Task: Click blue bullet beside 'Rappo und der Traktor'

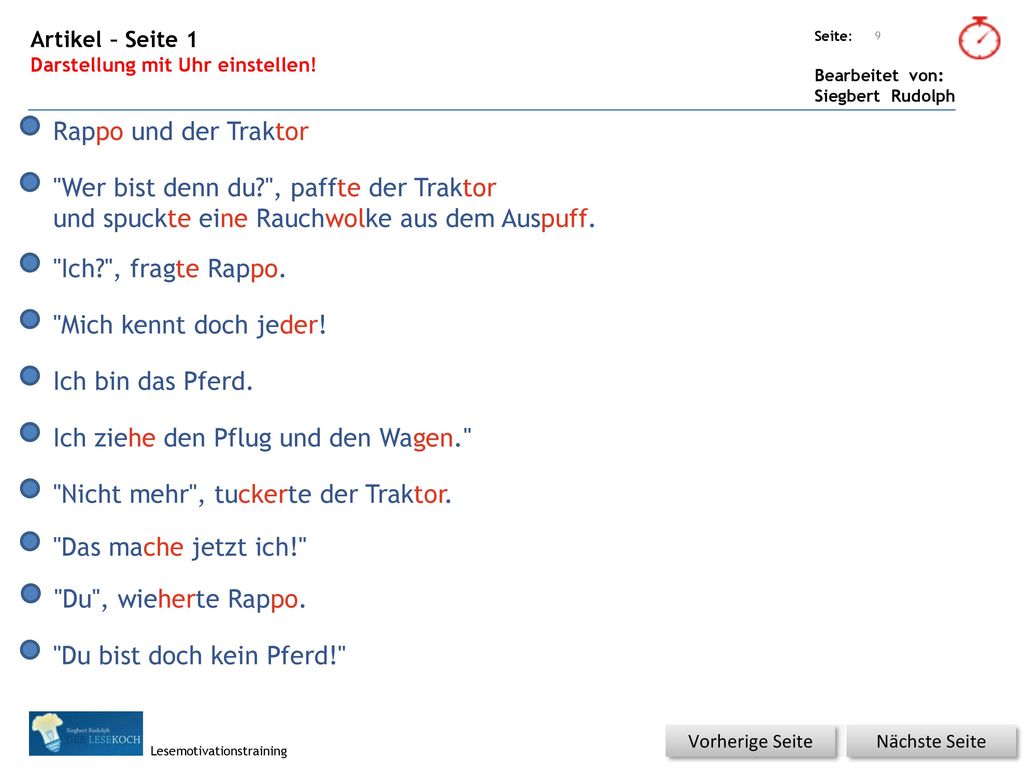Action: (x=30, y=125)
